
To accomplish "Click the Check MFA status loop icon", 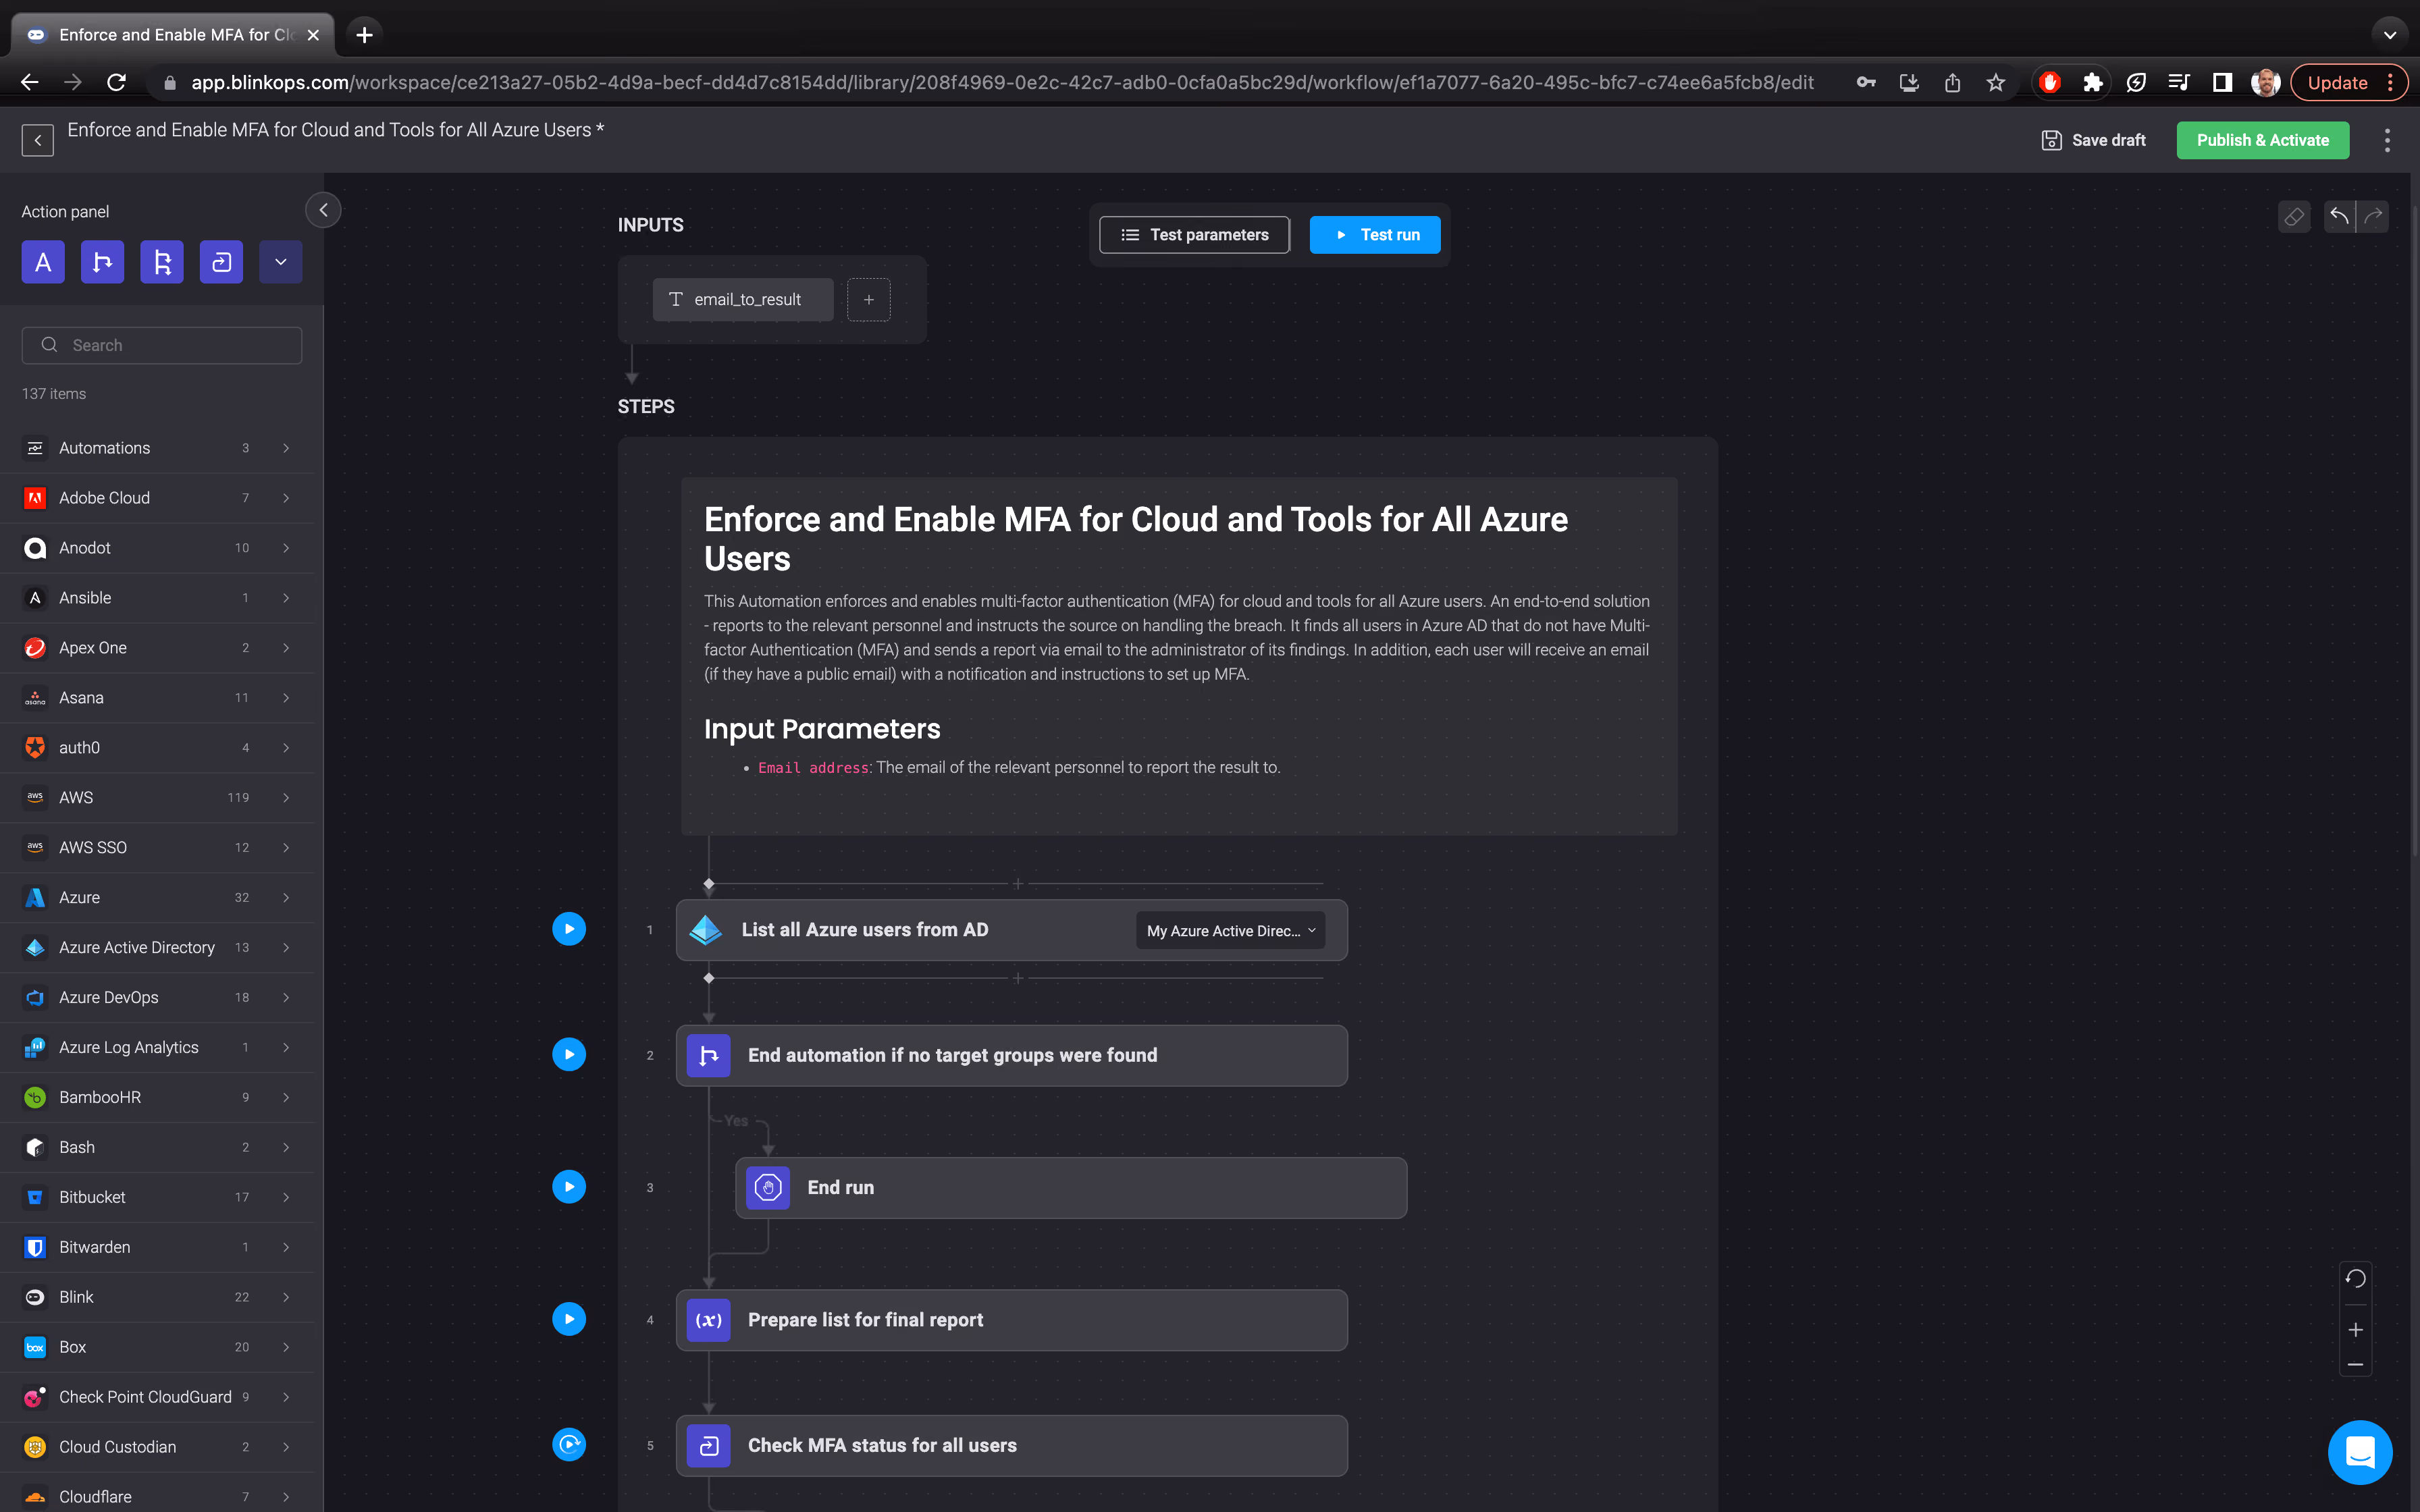I will click(709, 1446).
